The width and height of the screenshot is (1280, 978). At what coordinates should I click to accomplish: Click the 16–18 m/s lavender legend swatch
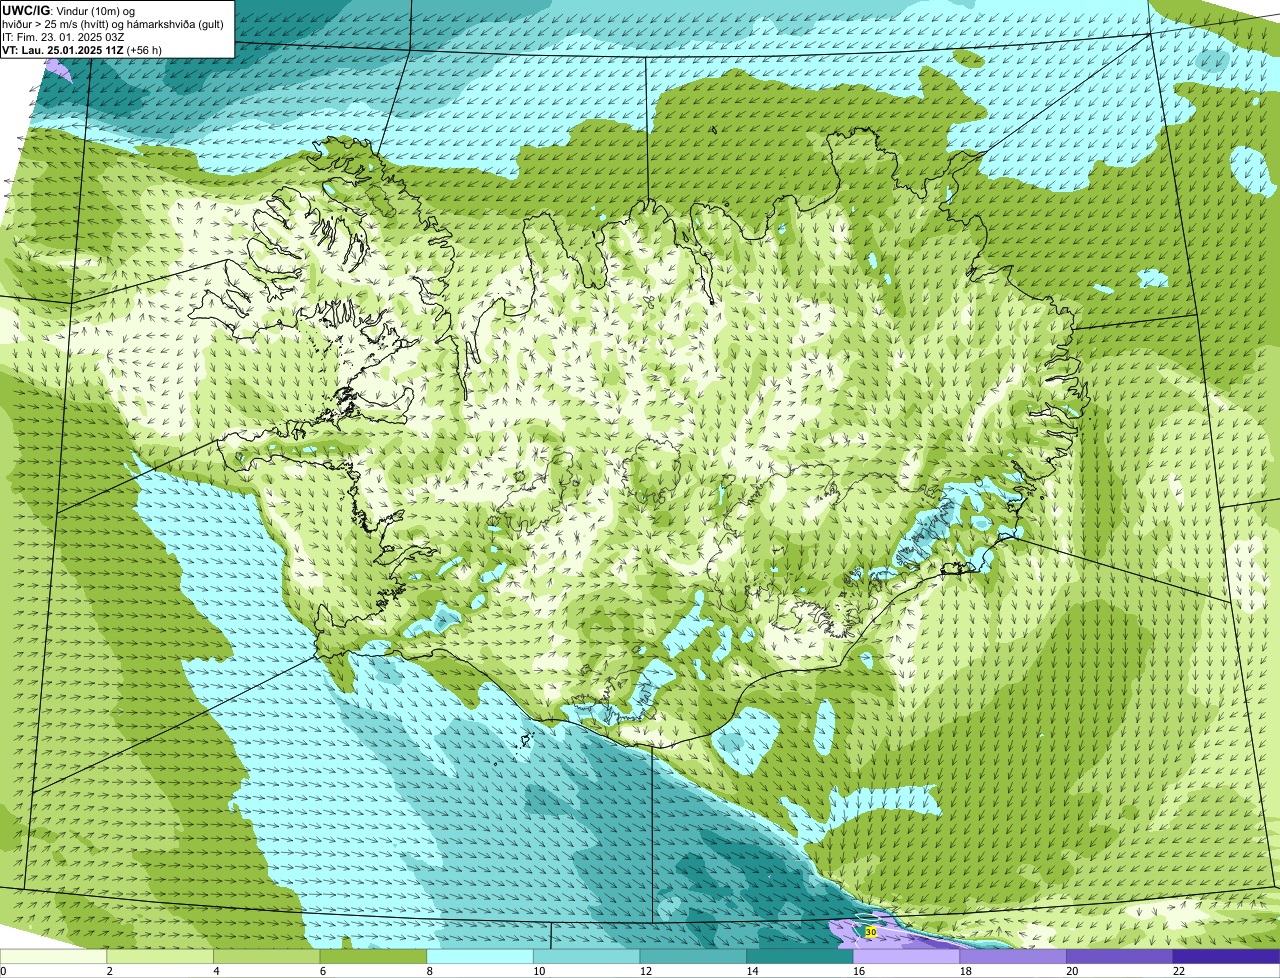[x=906, y=956]
